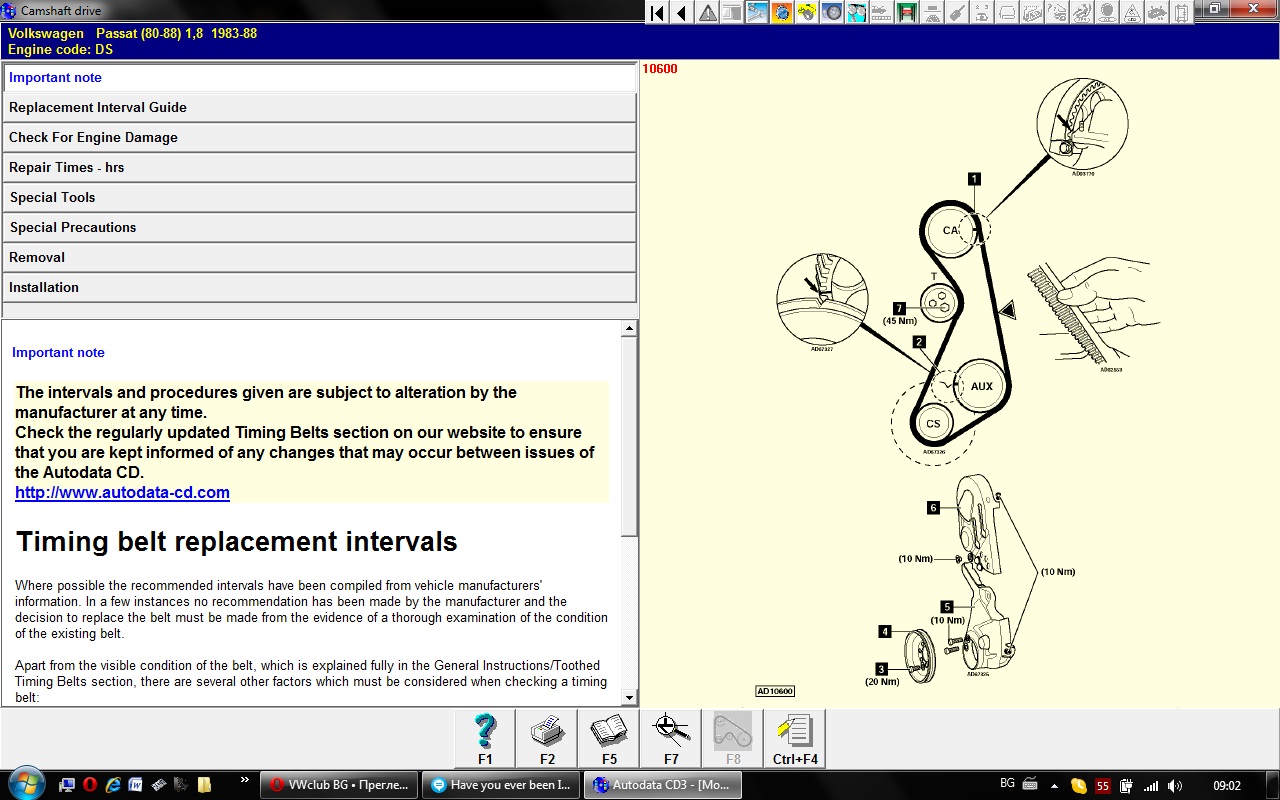Click the F8 timing belt button
The height and width of the screenshot is (800, 1280).
pos(733,739)
